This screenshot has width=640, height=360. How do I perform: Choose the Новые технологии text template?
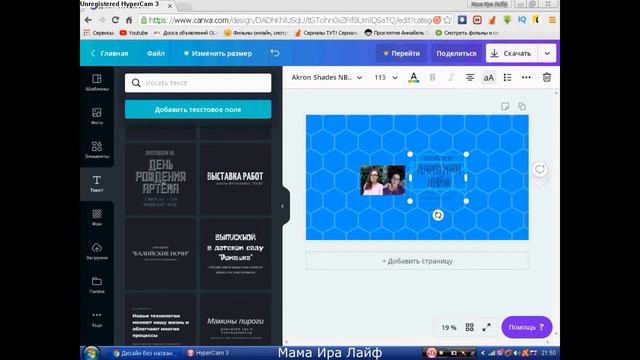pyautogui.click(x=161, y=320)
